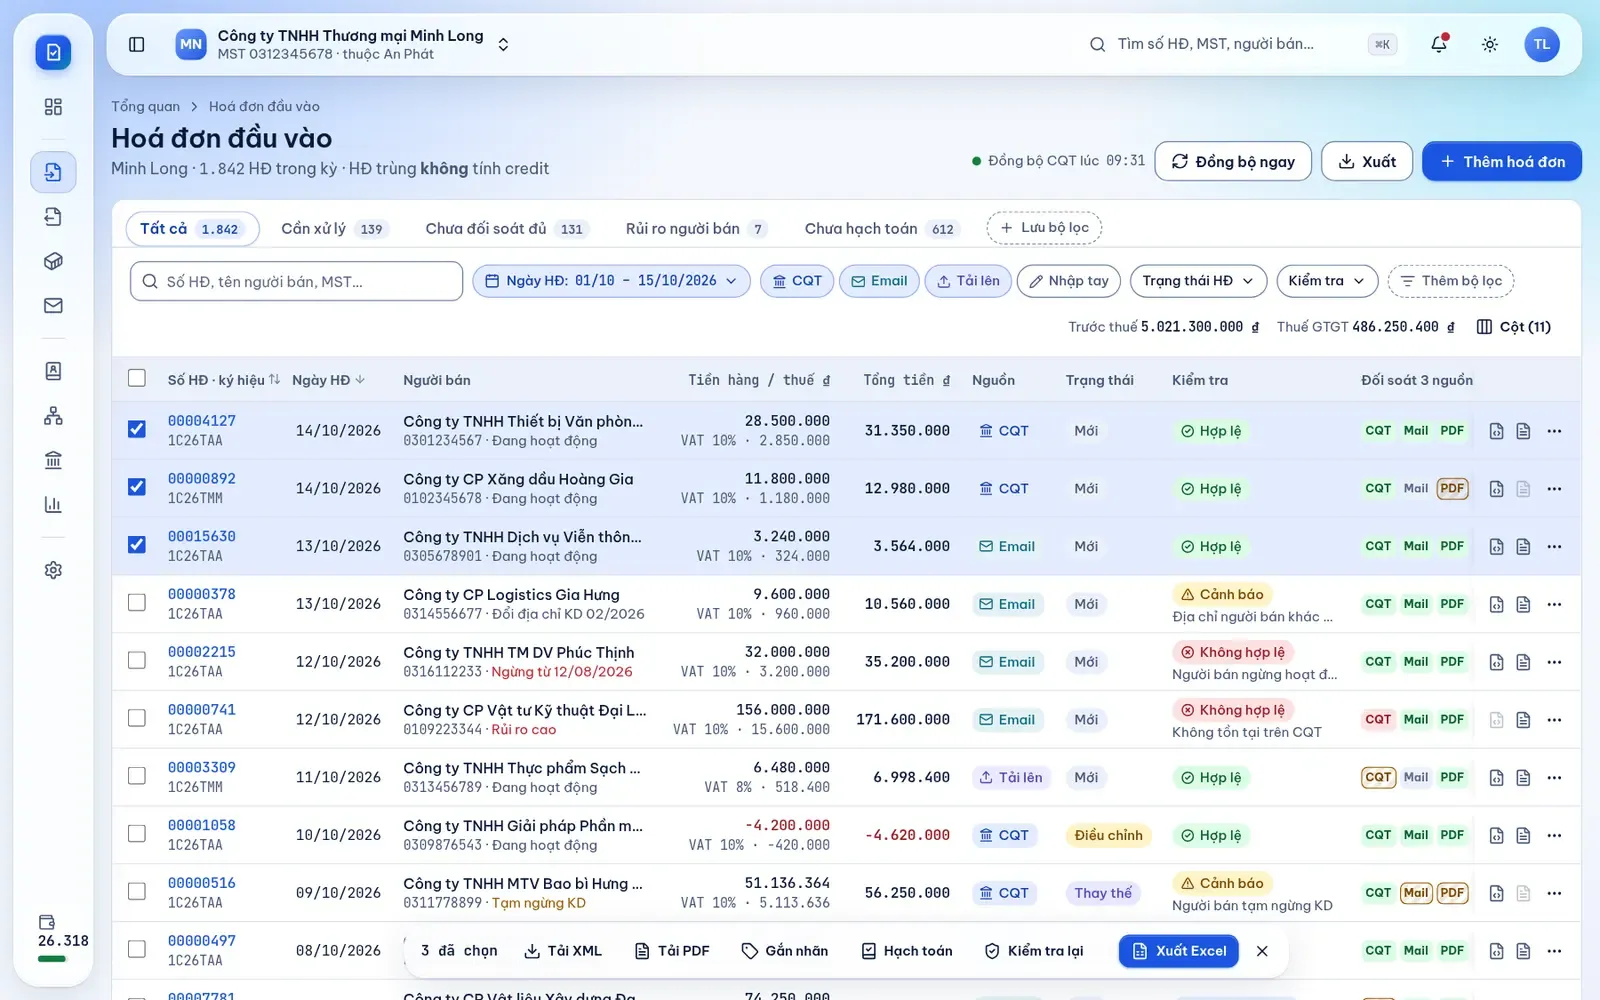Check invoice 00000378 checkbox
1600x1000 pixels.
click(x=137, y=603)
